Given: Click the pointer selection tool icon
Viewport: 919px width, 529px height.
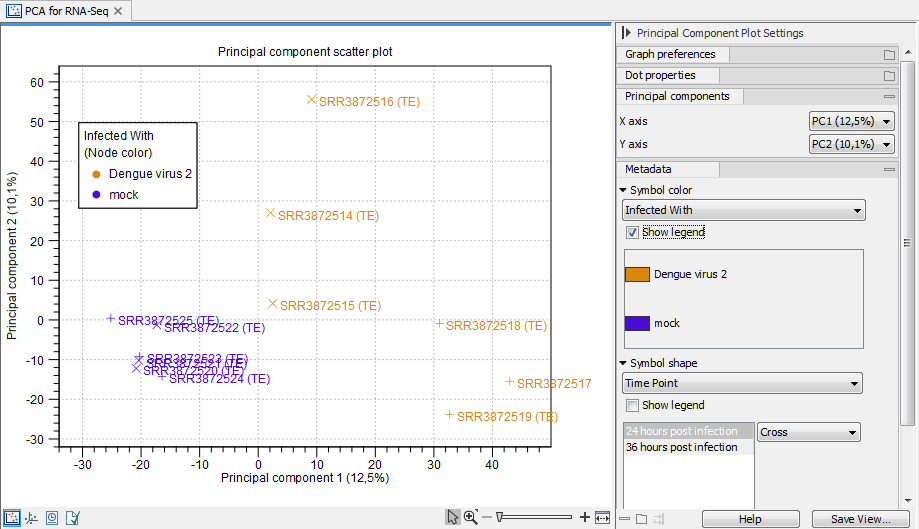Looking at the screenshot, I should [x=453, y=517].
